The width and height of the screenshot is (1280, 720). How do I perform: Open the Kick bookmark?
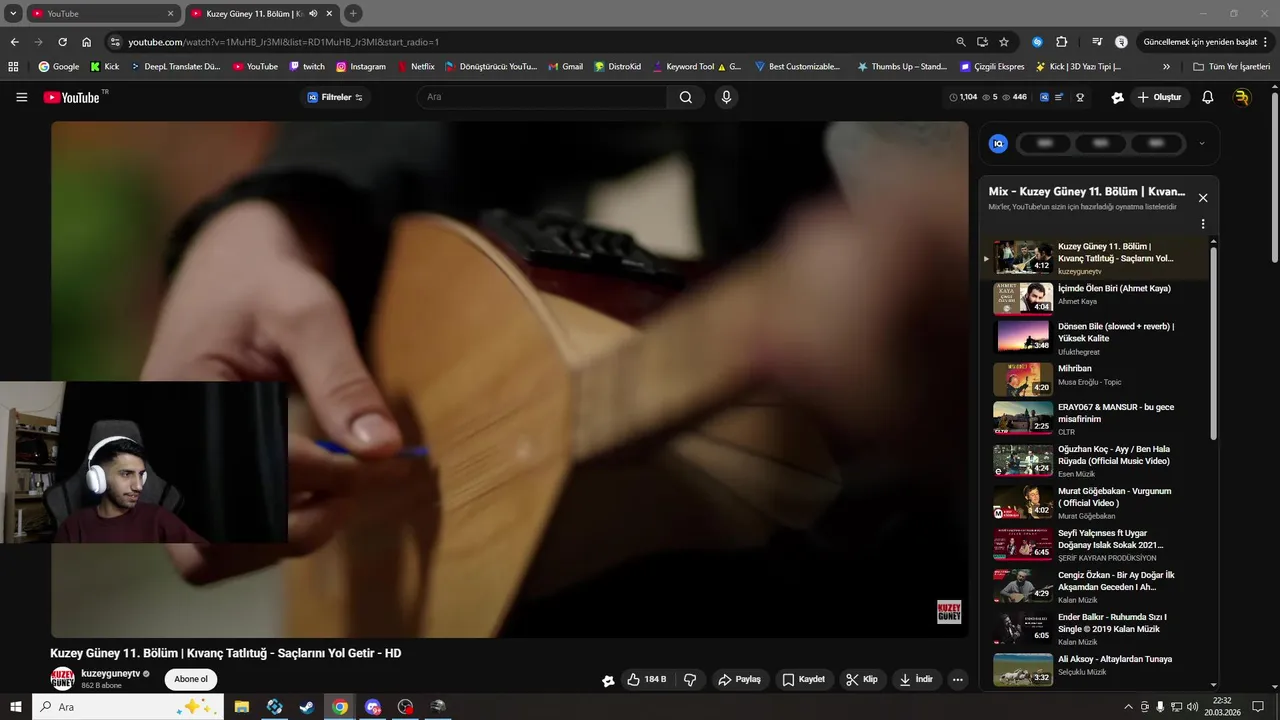click(x=105, y=67)
